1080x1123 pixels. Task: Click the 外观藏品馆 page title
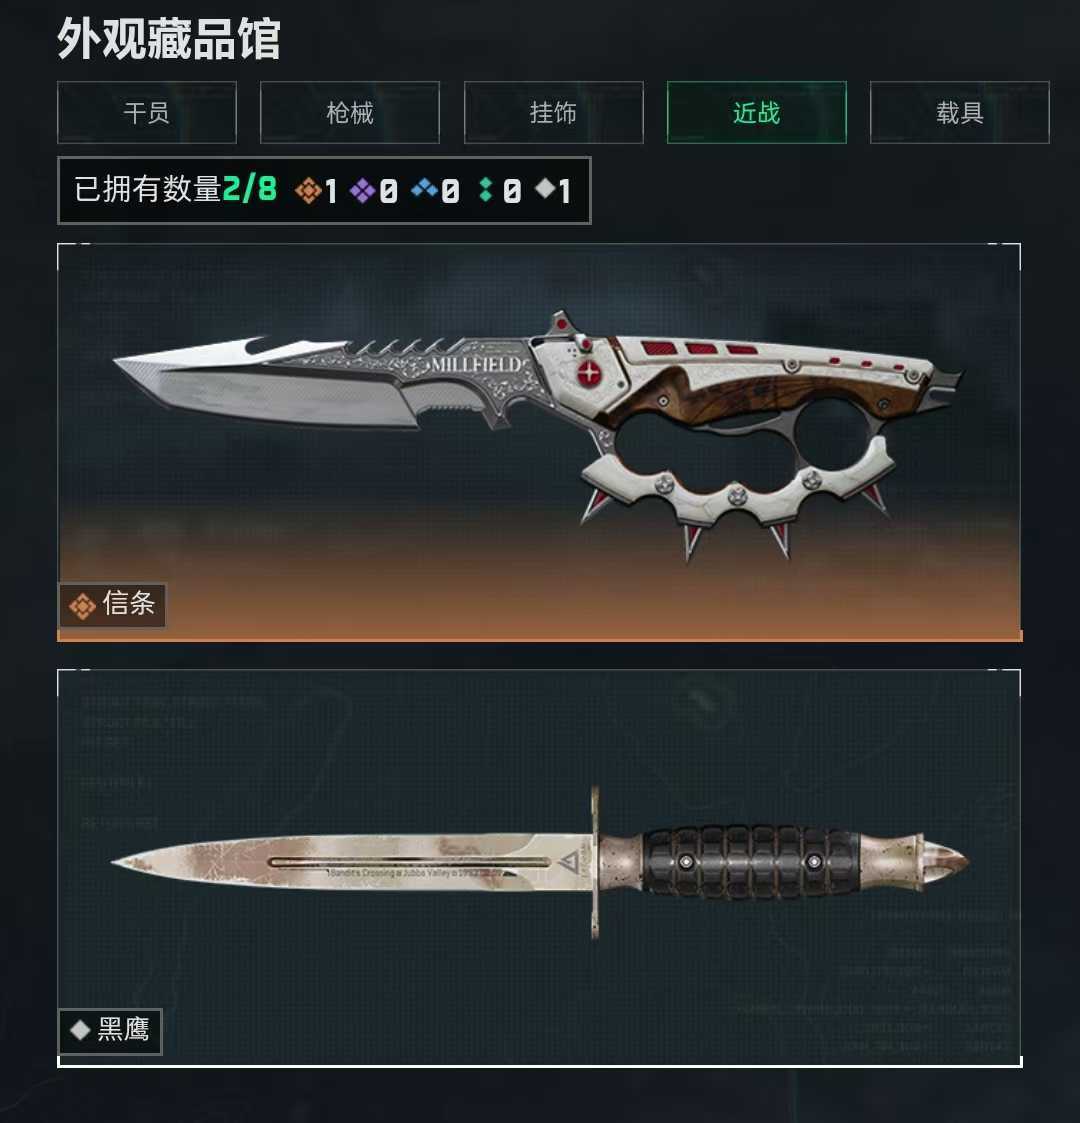coord(168,39)
